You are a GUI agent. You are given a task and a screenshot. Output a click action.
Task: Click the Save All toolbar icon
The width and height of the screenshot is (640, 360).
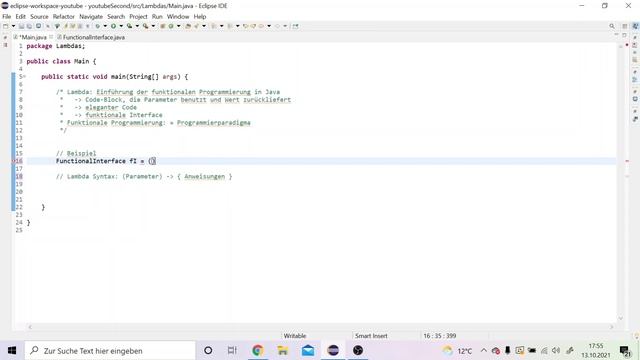[x=29, y=26]
